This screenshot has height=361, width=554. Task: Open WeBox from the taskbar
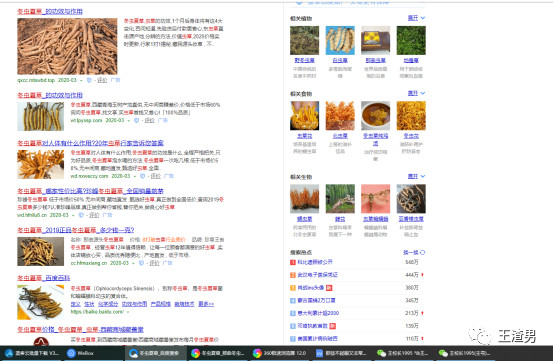[x=81, y=353]
